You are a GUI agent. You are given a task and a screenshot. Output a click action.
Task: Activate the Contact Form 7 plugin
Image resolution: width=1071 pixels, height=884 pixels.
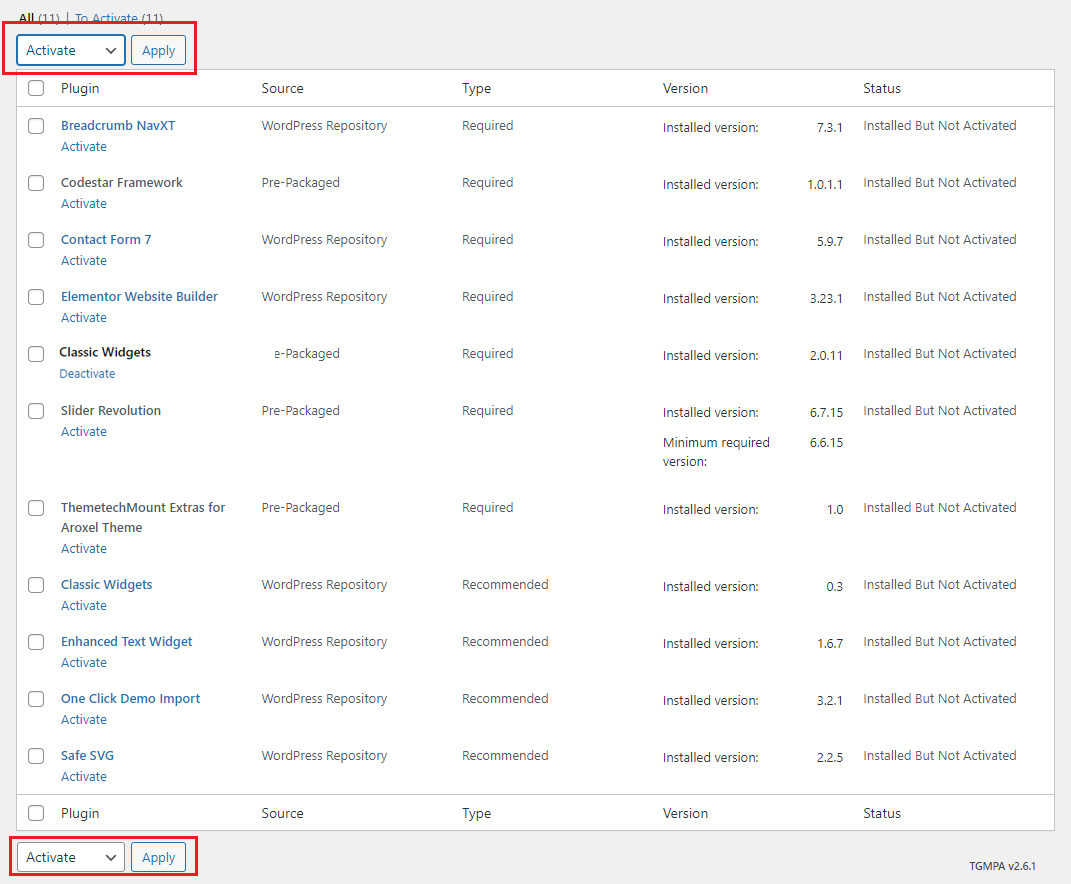coord(84,260)
